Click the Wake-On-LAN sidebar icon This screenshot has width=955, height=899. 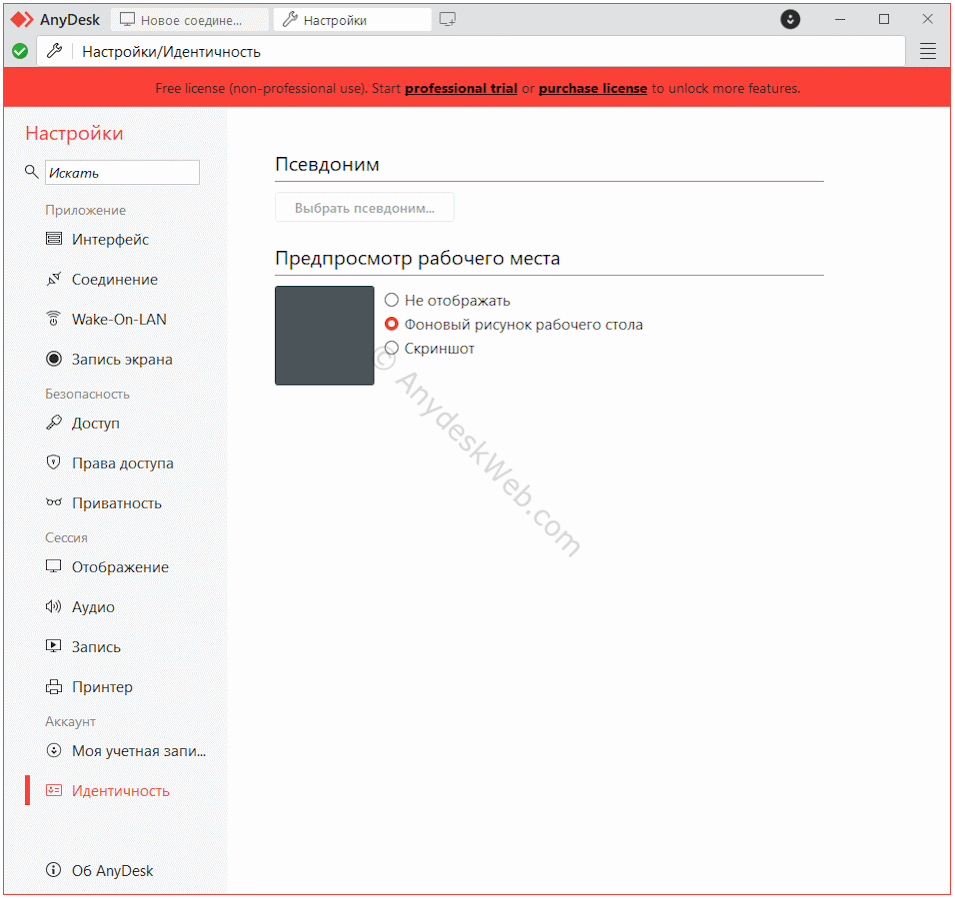coord(54,319)
